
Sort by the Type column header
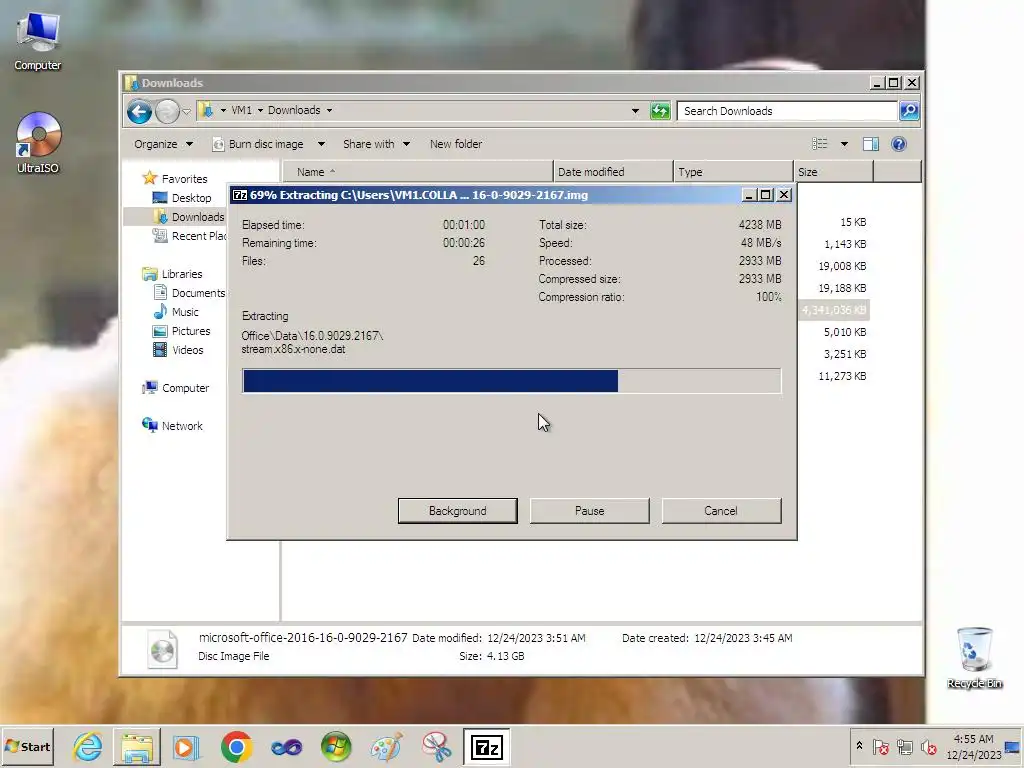pyautogui.click(x=733, y=172)
